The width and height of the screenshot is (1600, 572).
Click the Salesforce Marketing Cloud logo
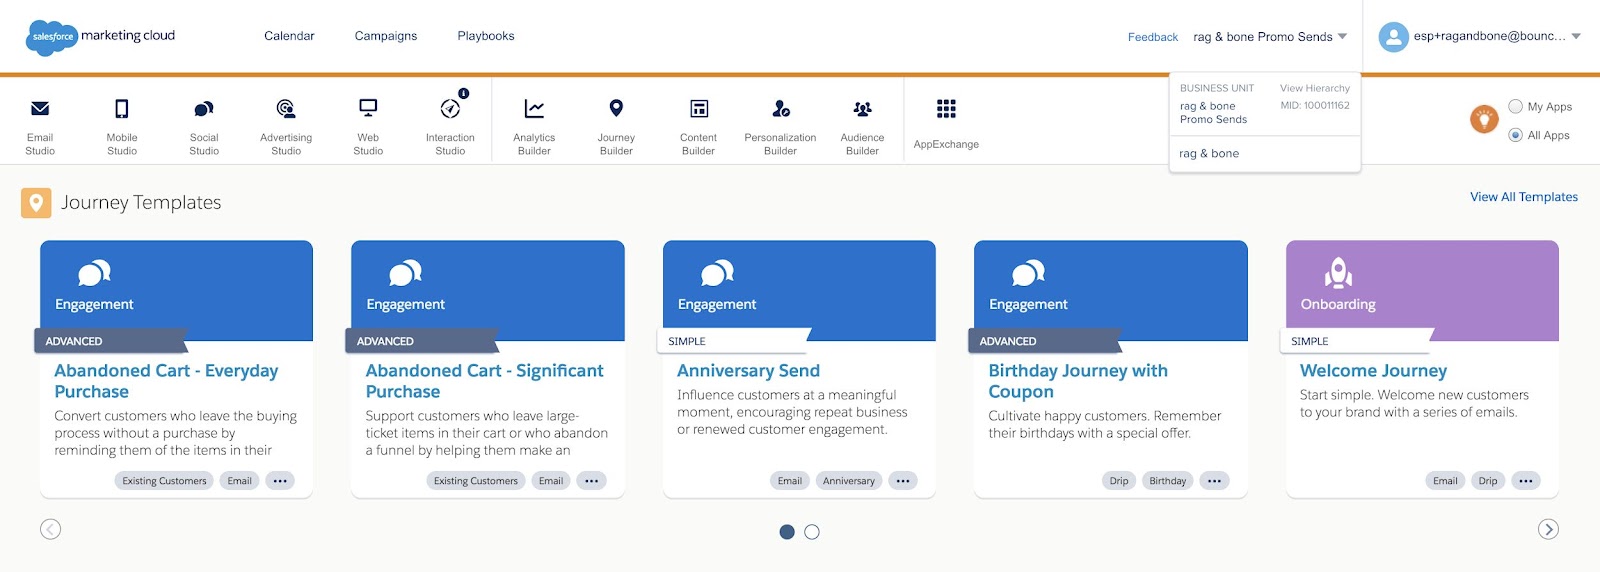click(x=100, y=37)
